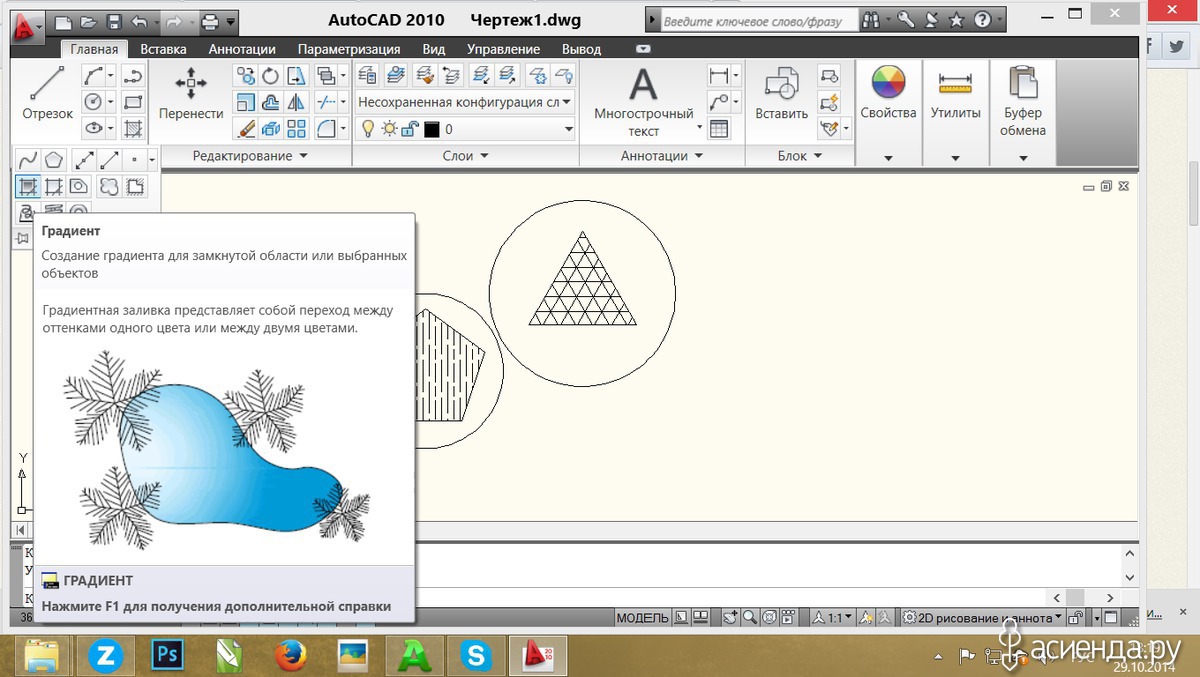Open the Буфер обмена clipboard panel
The width and height of the screenshot is (1200, 677).
click(x=1023, y=100)
